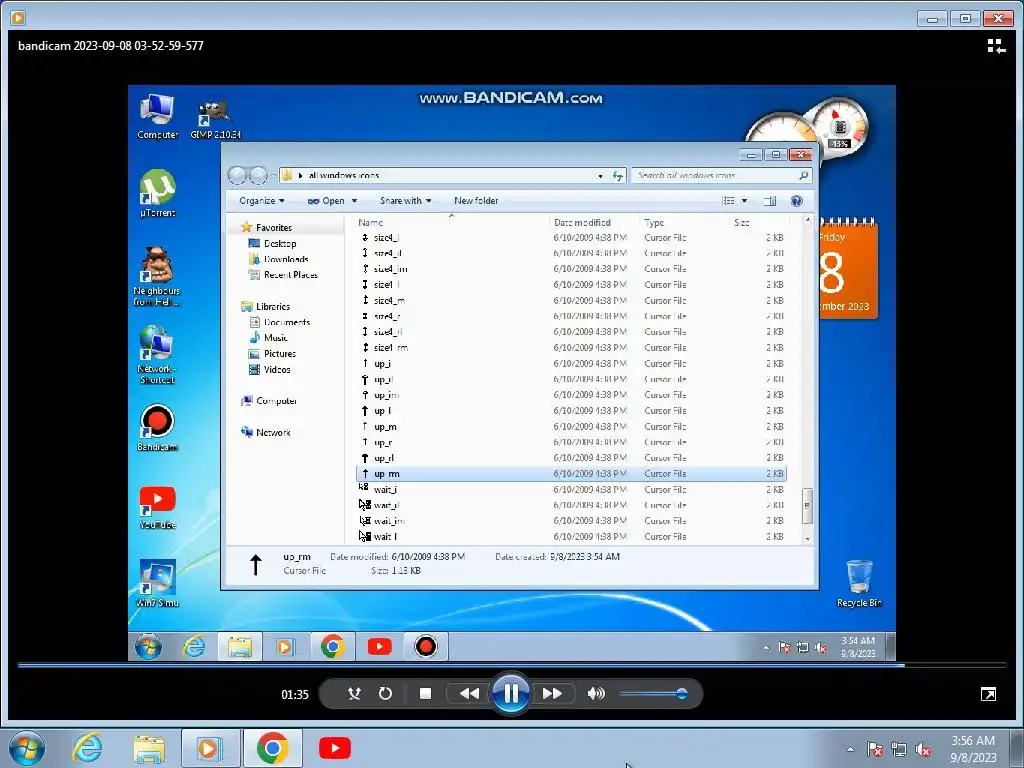Image resolution: width=1024 pixels, height=768 pixels.
Task: Click the Open button in the recorded Explorer toolbar
Action: [326, 200]
